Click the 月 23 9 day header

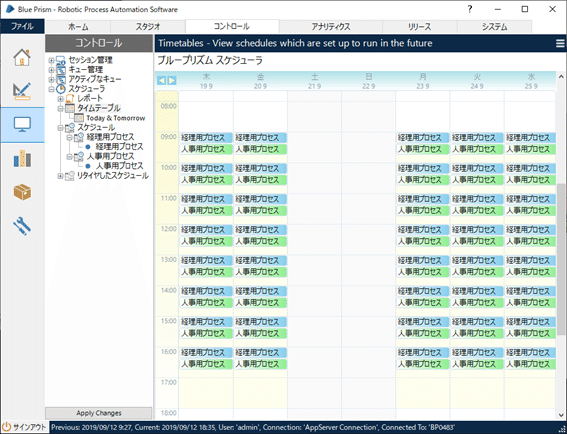[x=423, y=81]
